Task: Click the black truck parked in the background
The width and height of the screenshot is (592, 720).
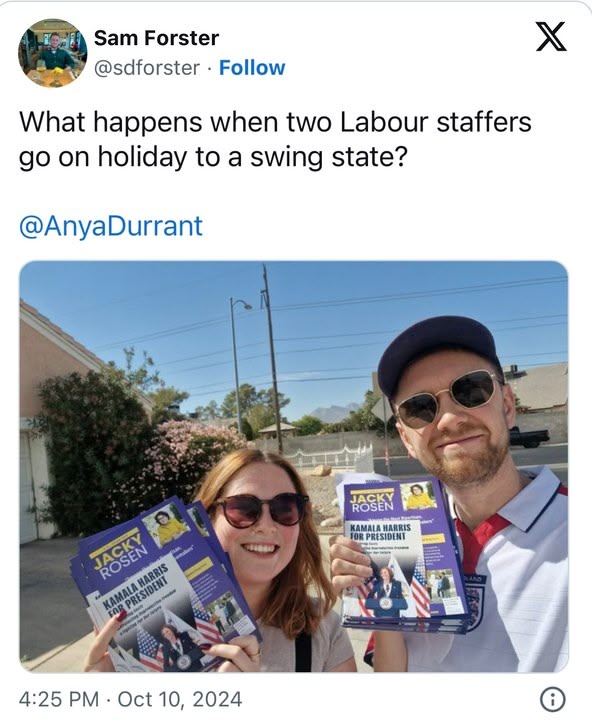Action: [529, 437]
